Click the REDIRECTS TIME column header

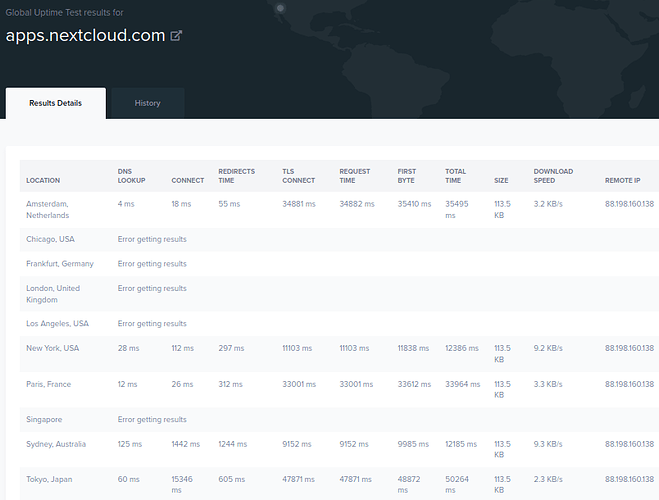[x=237, y=176]
